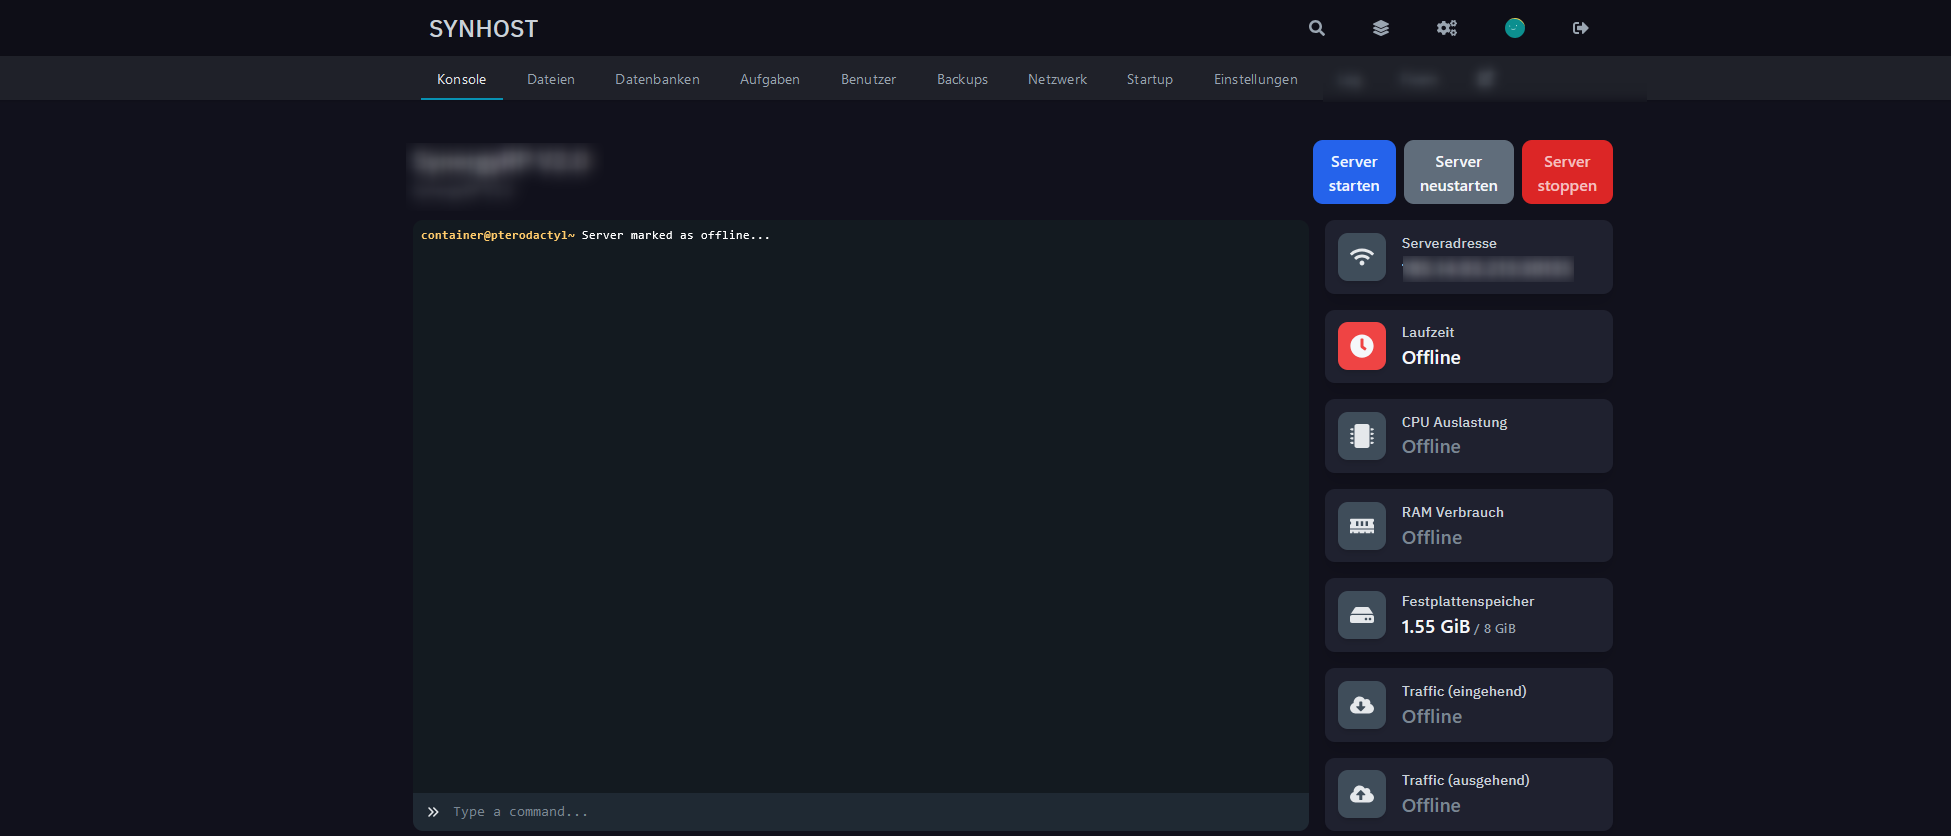Click the command prompt chevron icon
The width and height of the screenshot is (1951, 836).
point(433,812)
